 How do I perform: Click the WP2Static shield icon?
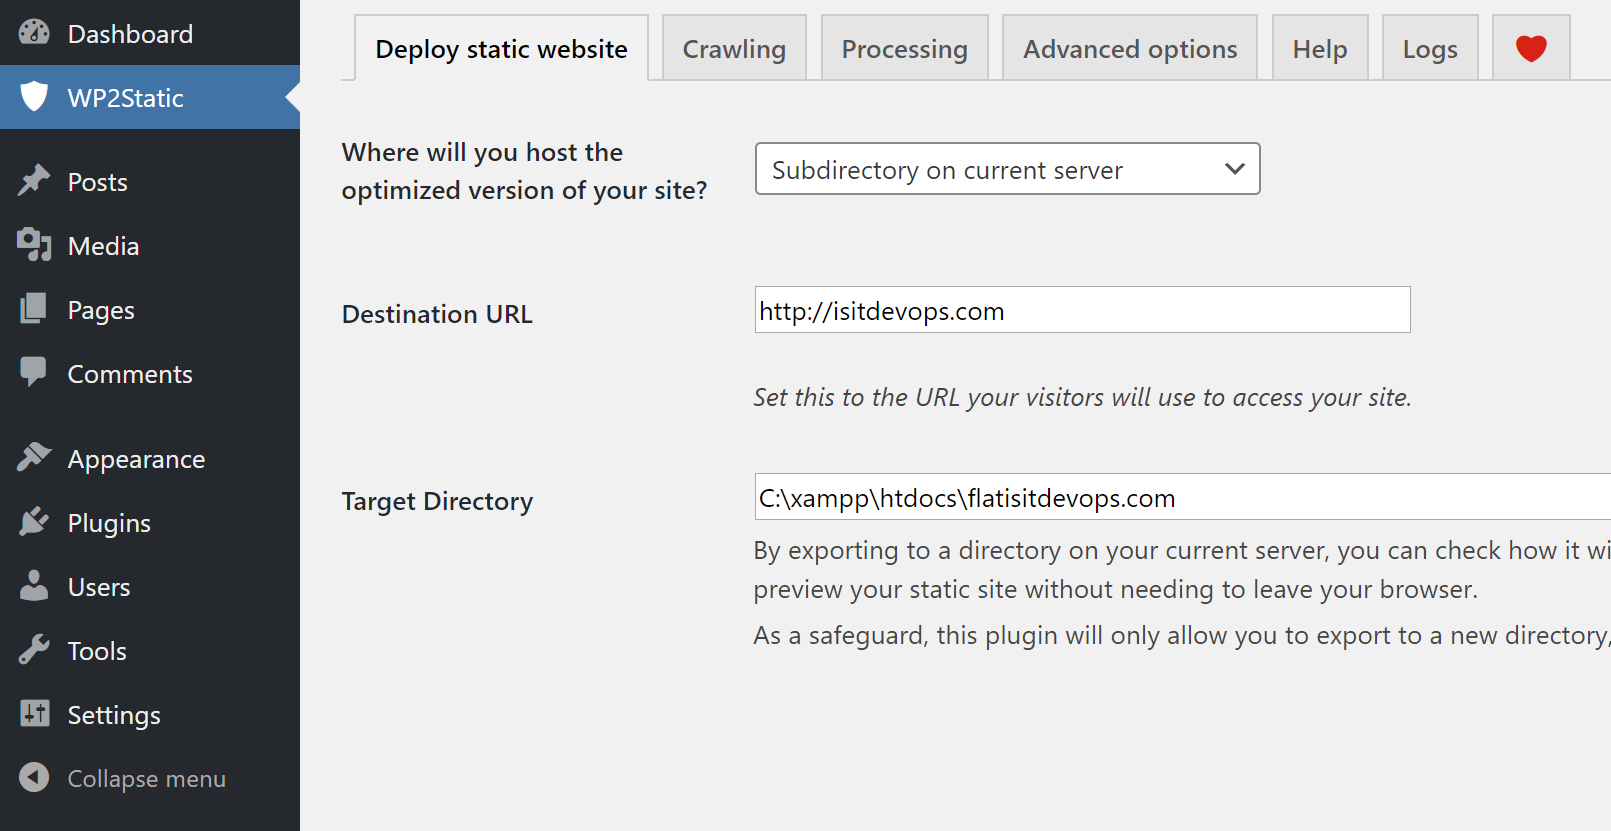[x=34, y=96]
